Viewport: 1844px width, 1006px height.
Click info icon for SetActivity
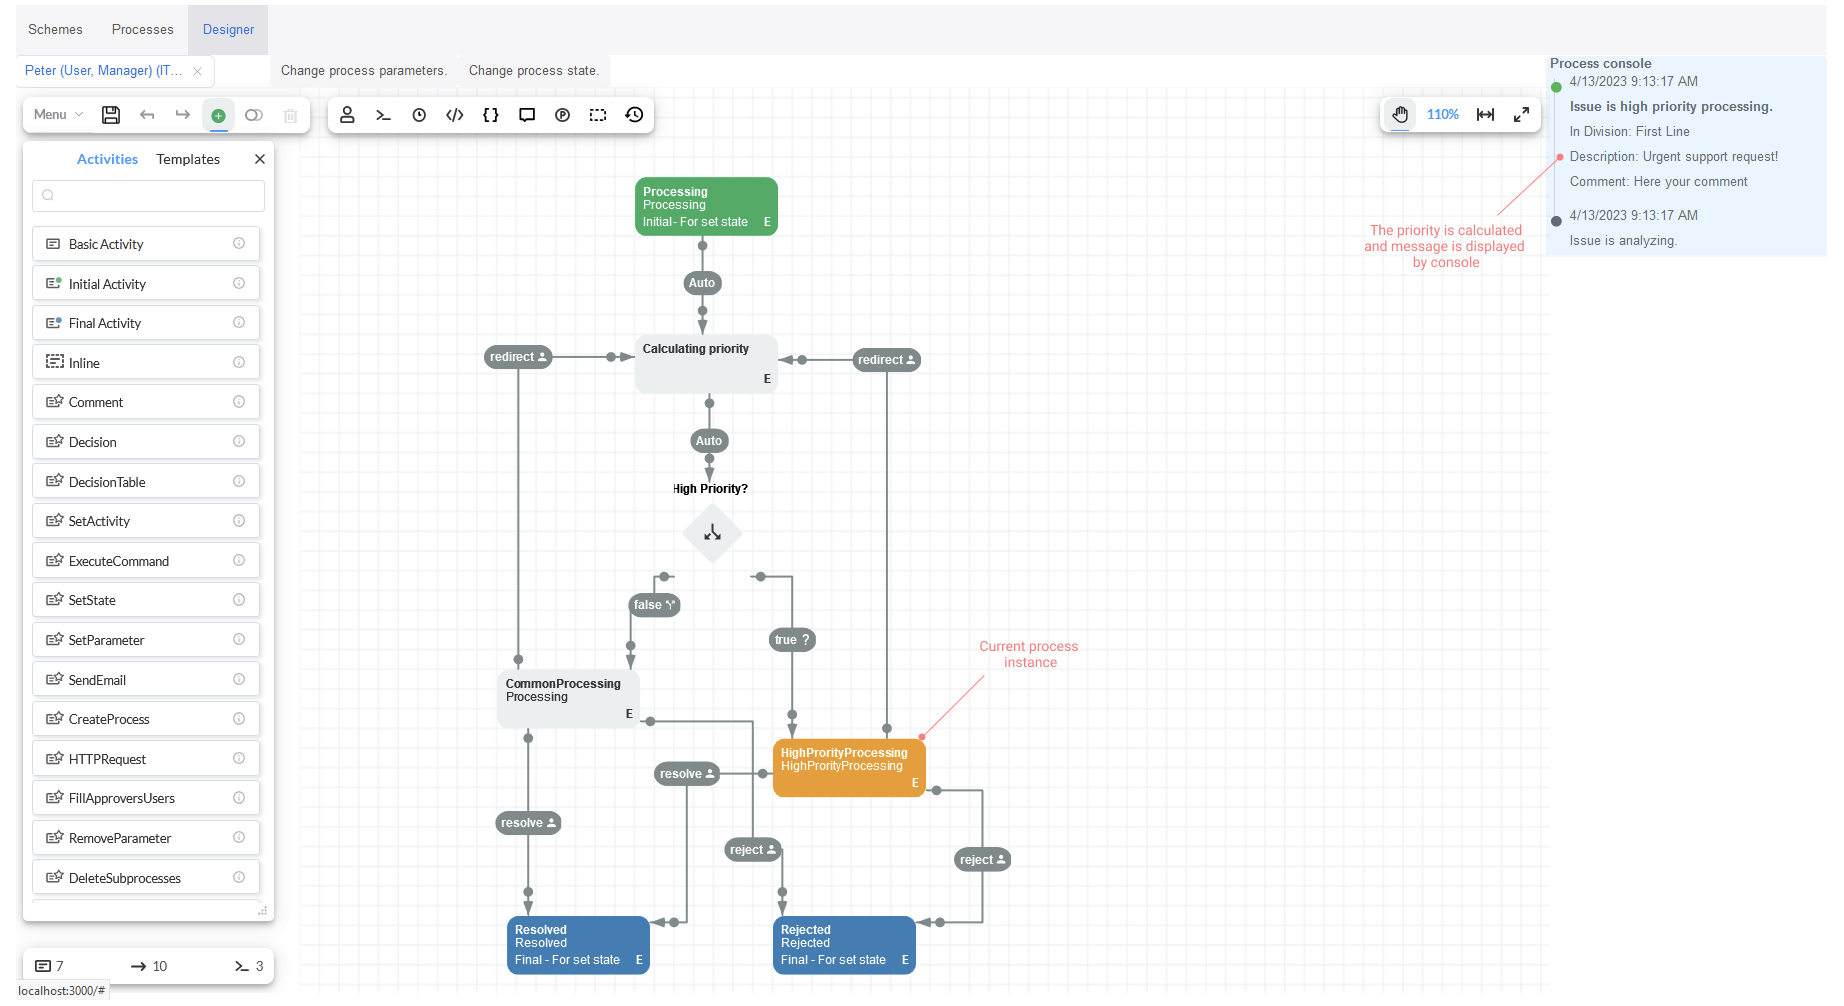click(239, 521)
